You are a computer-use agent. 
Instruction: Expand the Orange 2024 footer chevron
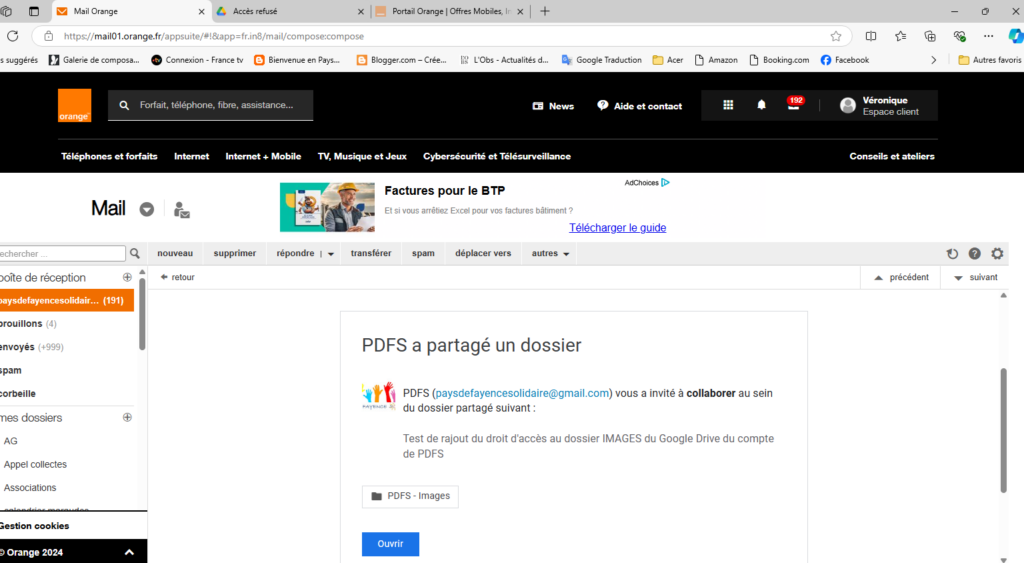click(x=129, y=552)
